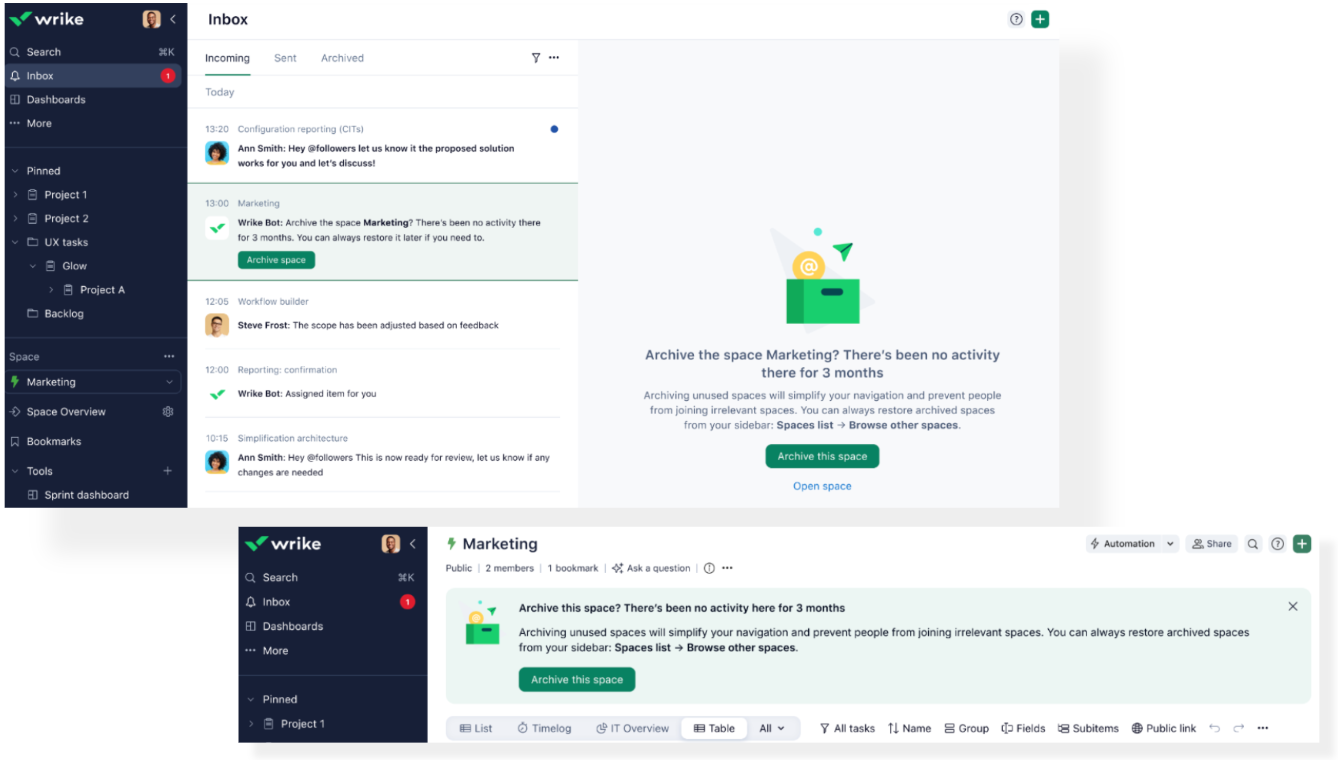Open the Space three-dot options menu
Viewport: 1338px width, 760px height.
(x=169, y=357)
